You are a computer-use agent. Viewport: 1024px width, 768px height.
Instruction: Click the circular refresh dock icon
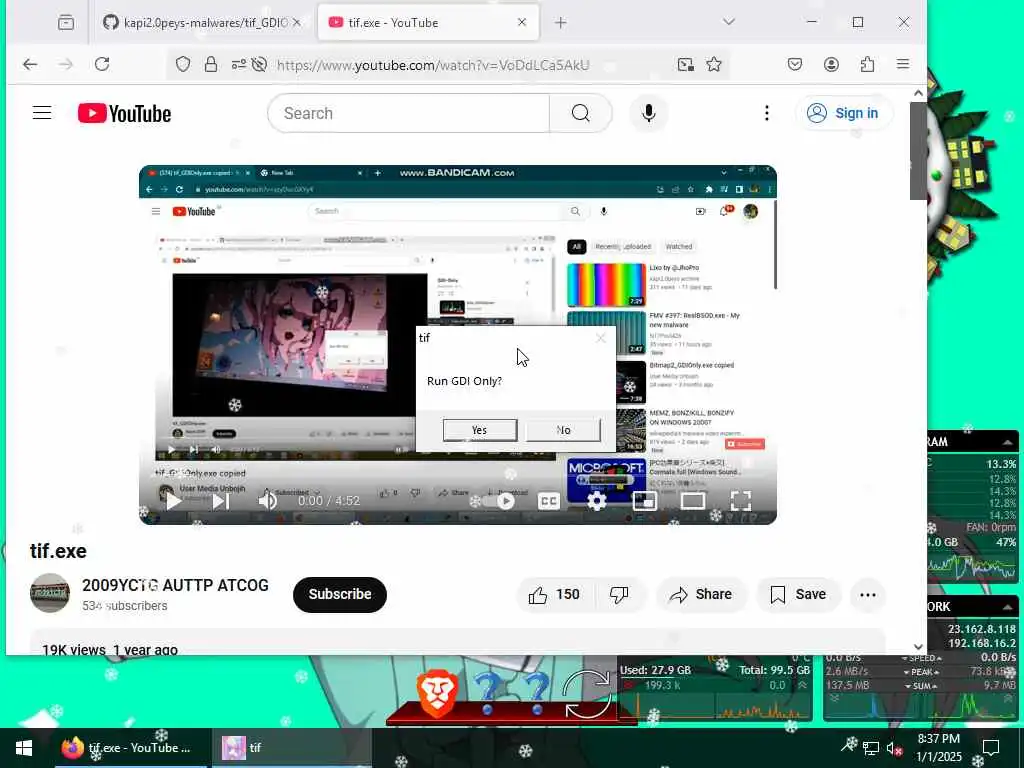587,694
